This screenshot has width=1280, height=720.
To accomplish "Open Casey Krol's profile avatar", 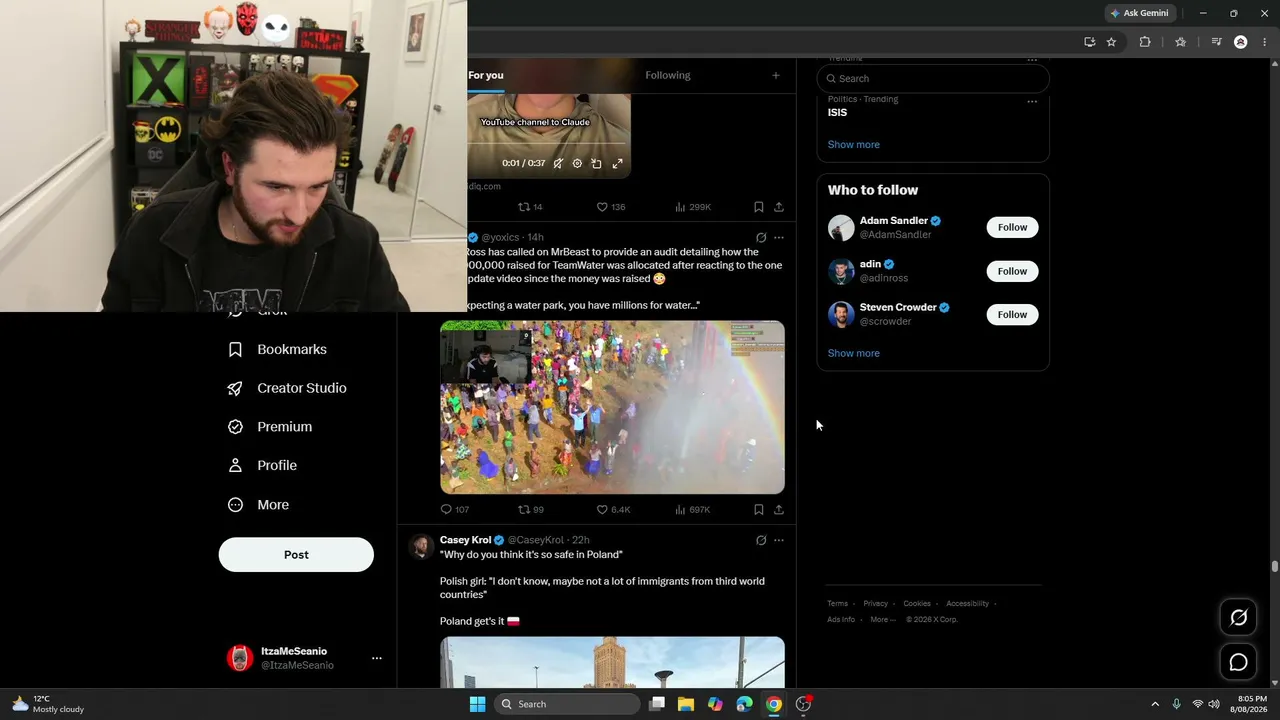I will click(420, 546).
